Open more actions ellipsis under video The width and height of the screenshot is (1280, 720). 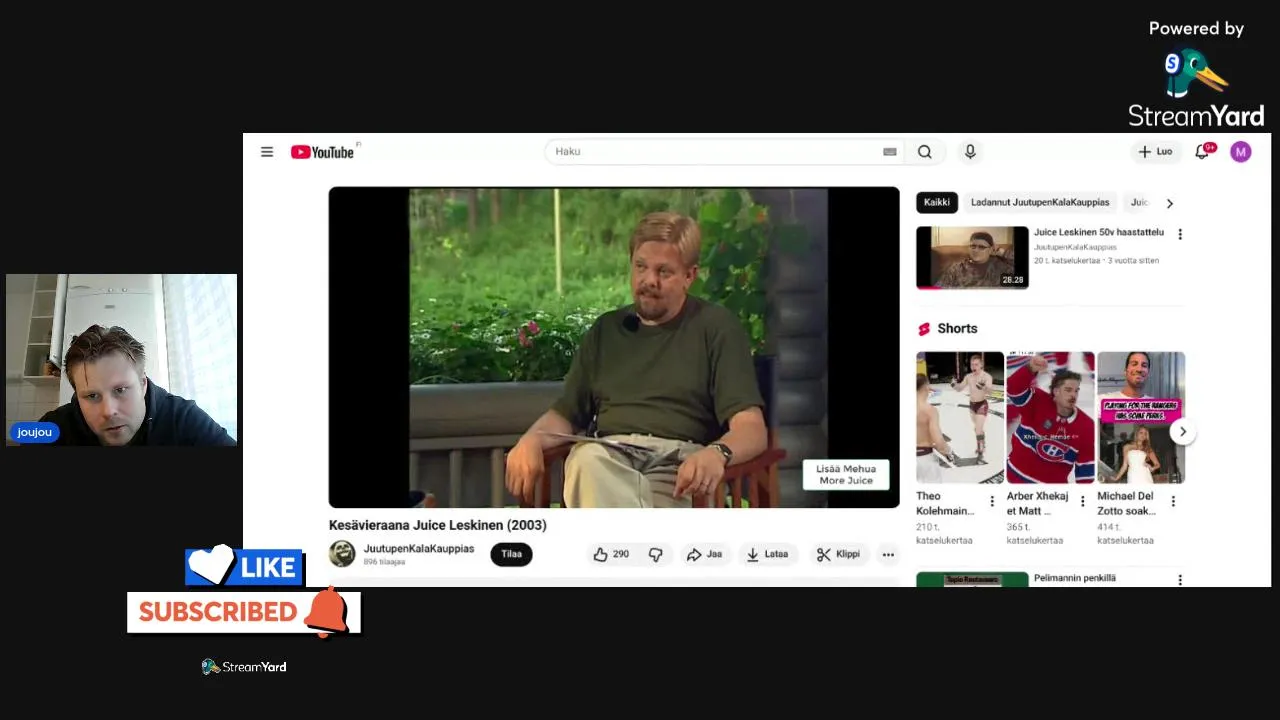point(888,554)
